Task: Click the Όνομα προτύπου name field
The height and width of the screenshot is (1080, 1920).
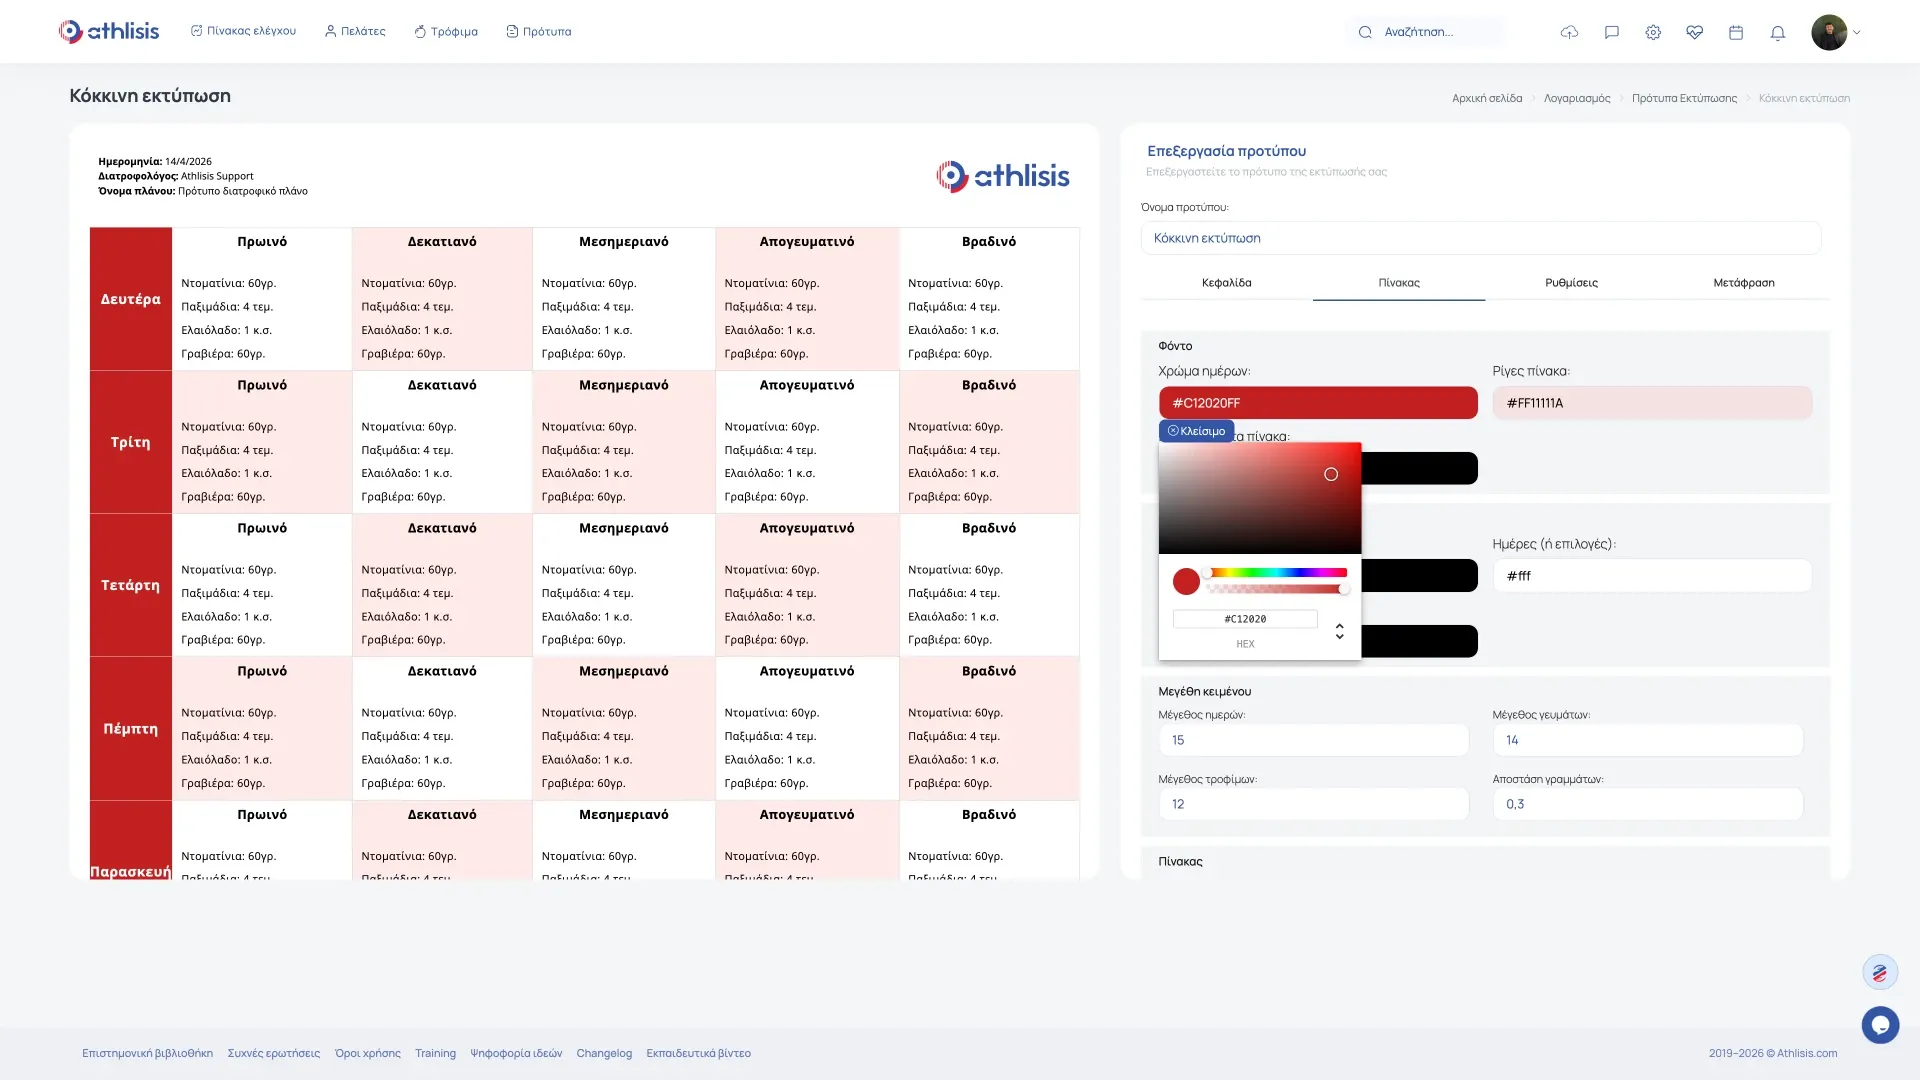Action: pyautogui.click(x=1480, y=238)
